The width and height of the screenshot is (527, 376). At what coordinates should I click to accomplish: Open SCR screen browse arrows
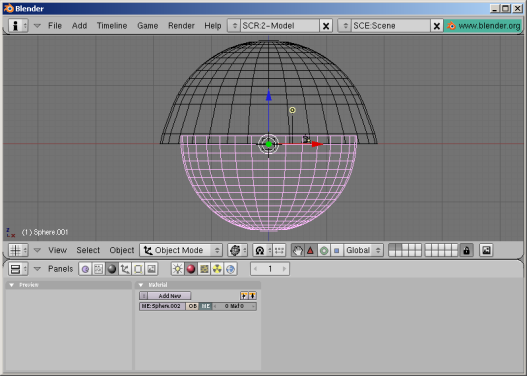[x=234, y=26]
